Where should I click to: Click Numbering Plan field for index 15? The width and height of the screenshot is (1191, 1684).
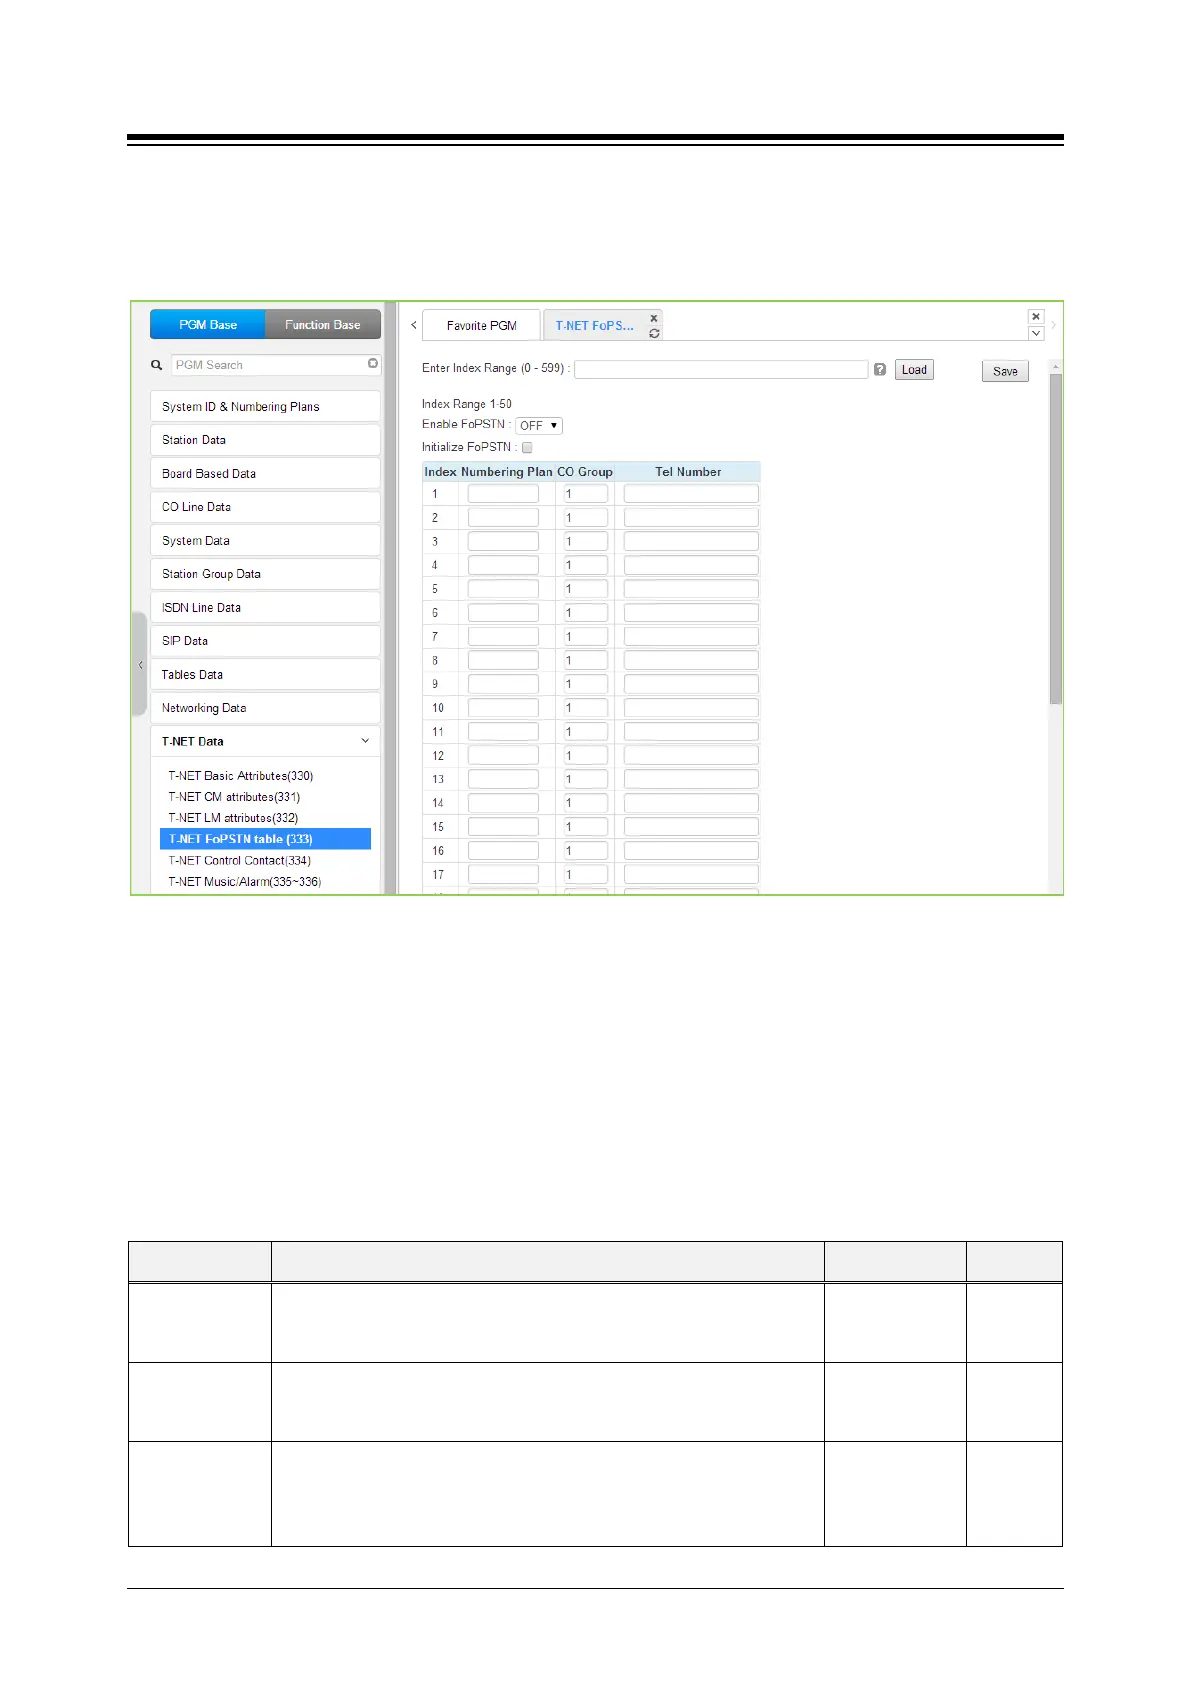[x=503, y=827]
